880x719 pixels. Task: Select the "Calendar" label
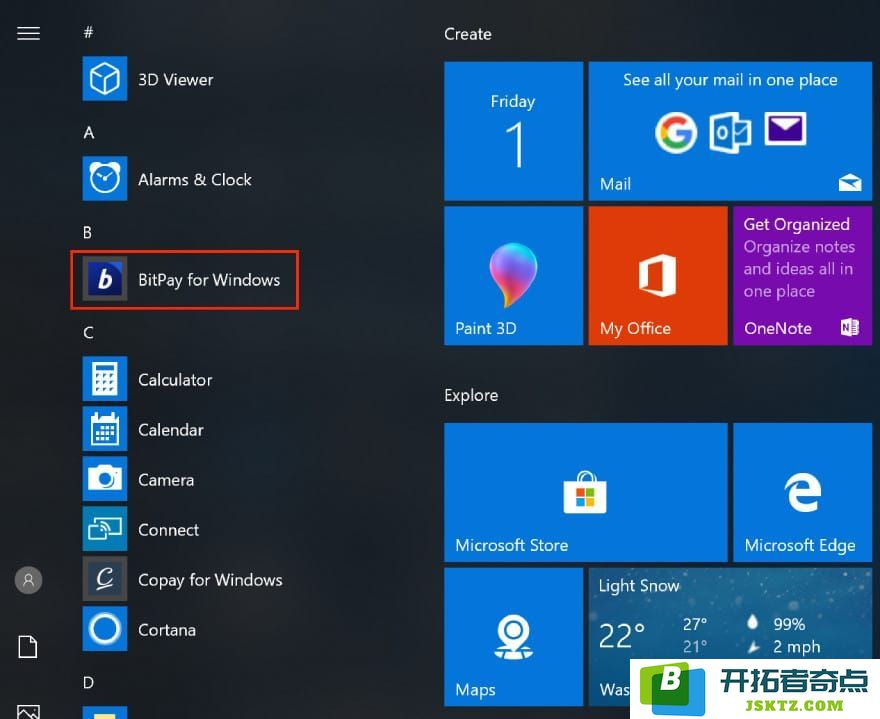[171, 430]
